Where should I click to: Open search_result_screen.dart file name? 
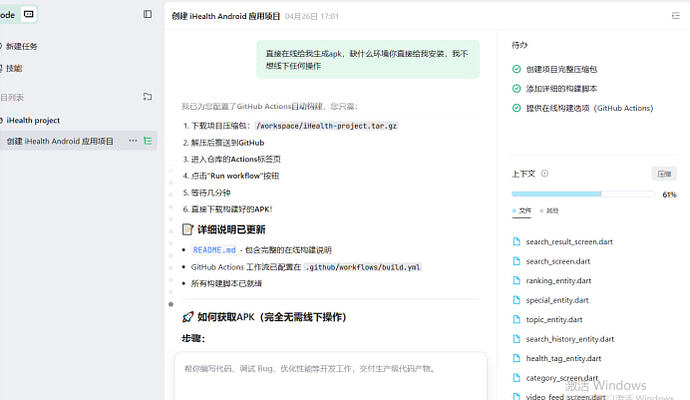569,242
